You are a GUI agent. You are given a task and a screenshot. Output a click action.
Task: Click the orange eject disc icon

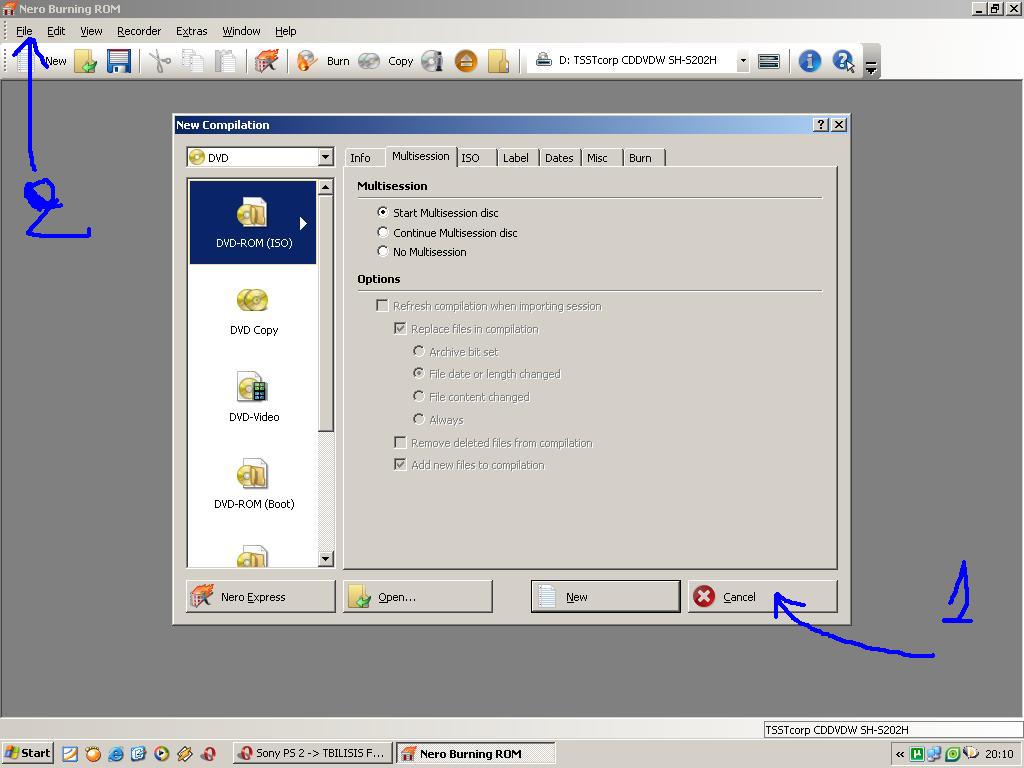coord(466,61)
